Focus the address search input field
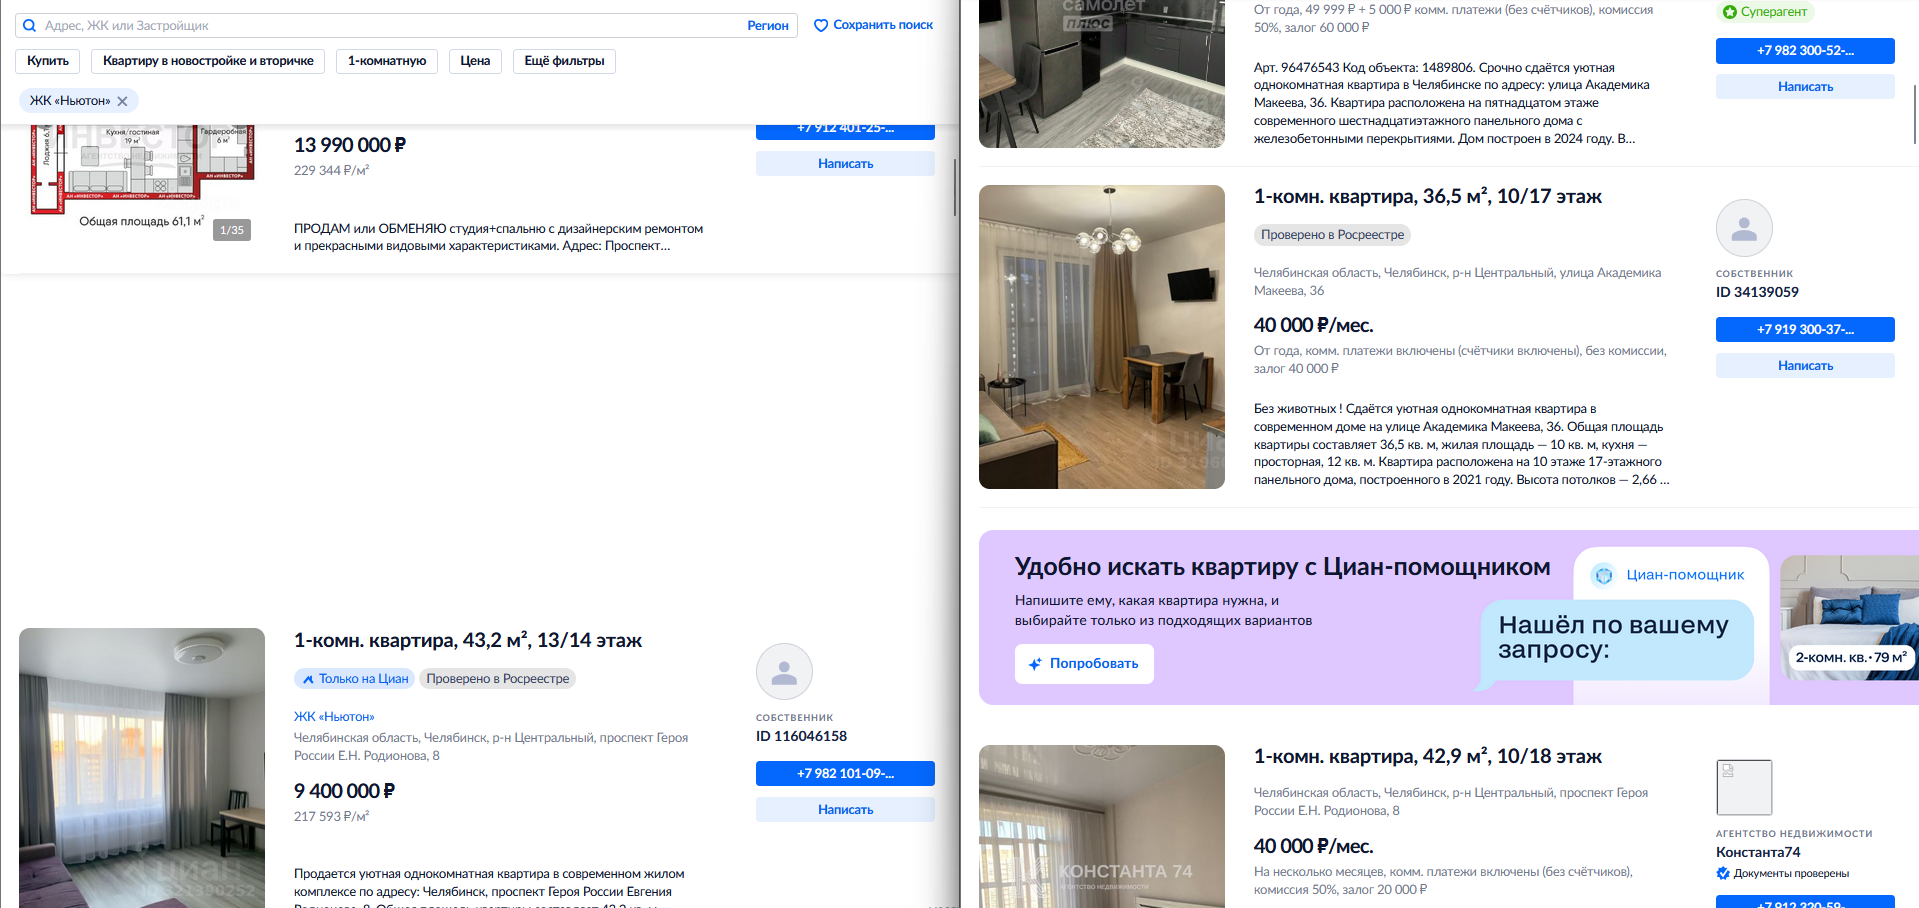 [390, 26]
